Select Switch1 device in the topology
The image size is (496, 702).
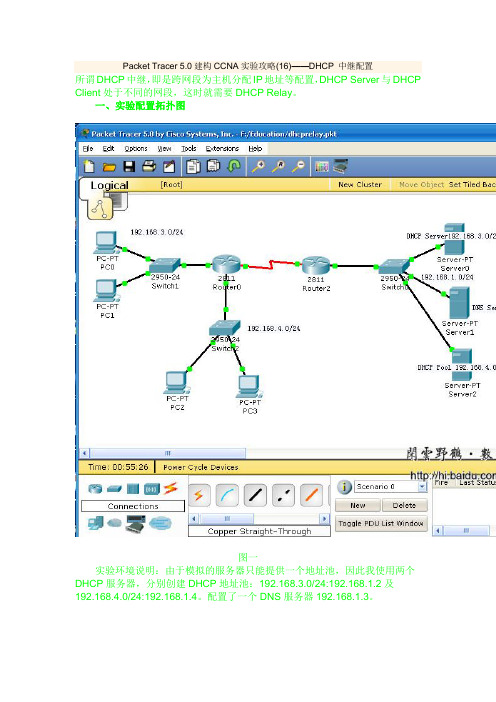tap(165, 266)
